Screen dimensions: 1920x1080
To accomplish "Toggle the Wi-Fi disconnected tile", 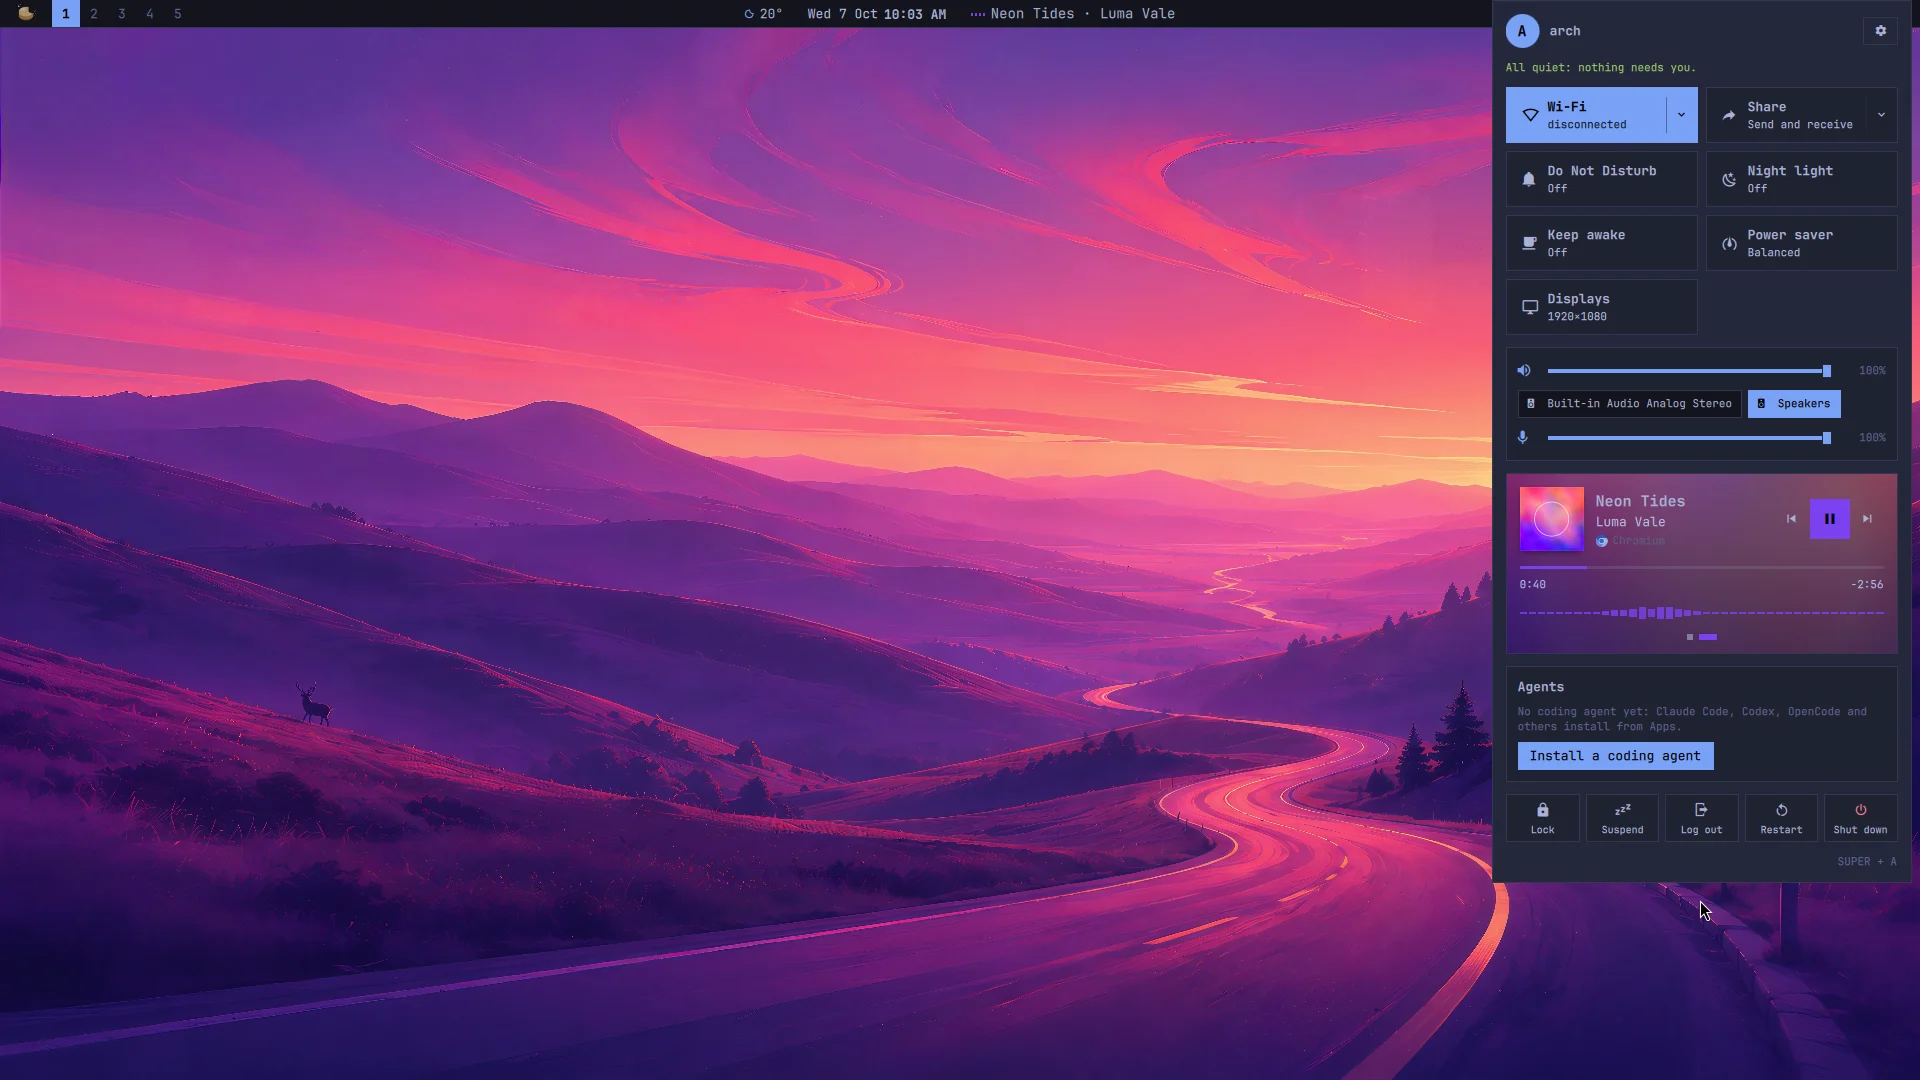I will (1586, 115).
